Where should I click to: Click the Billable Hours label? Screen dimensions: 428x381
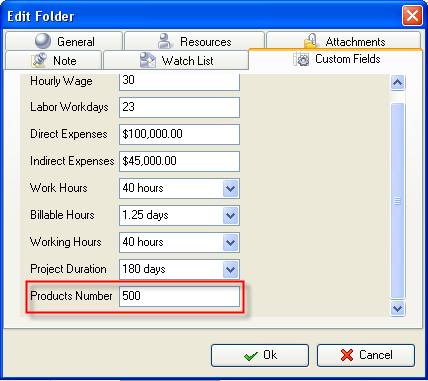(x=62, y=215)
